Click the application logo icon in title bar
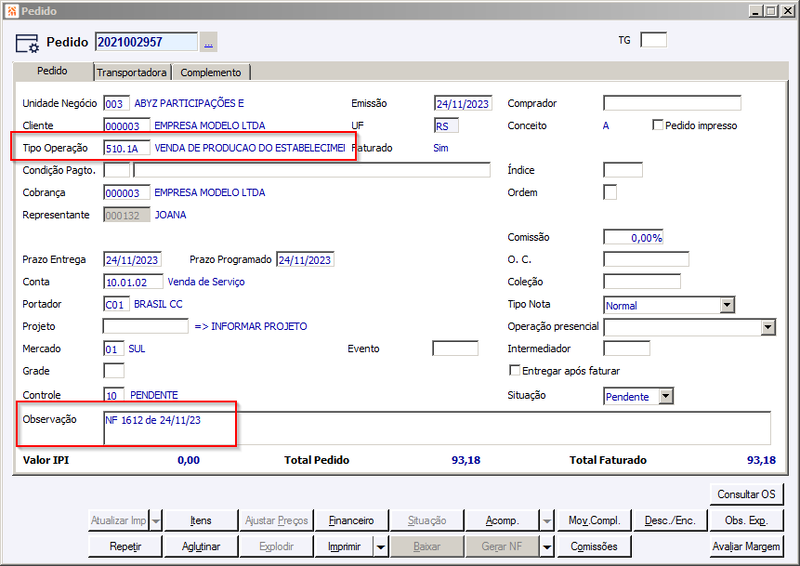800x566 pixels. 12,11
